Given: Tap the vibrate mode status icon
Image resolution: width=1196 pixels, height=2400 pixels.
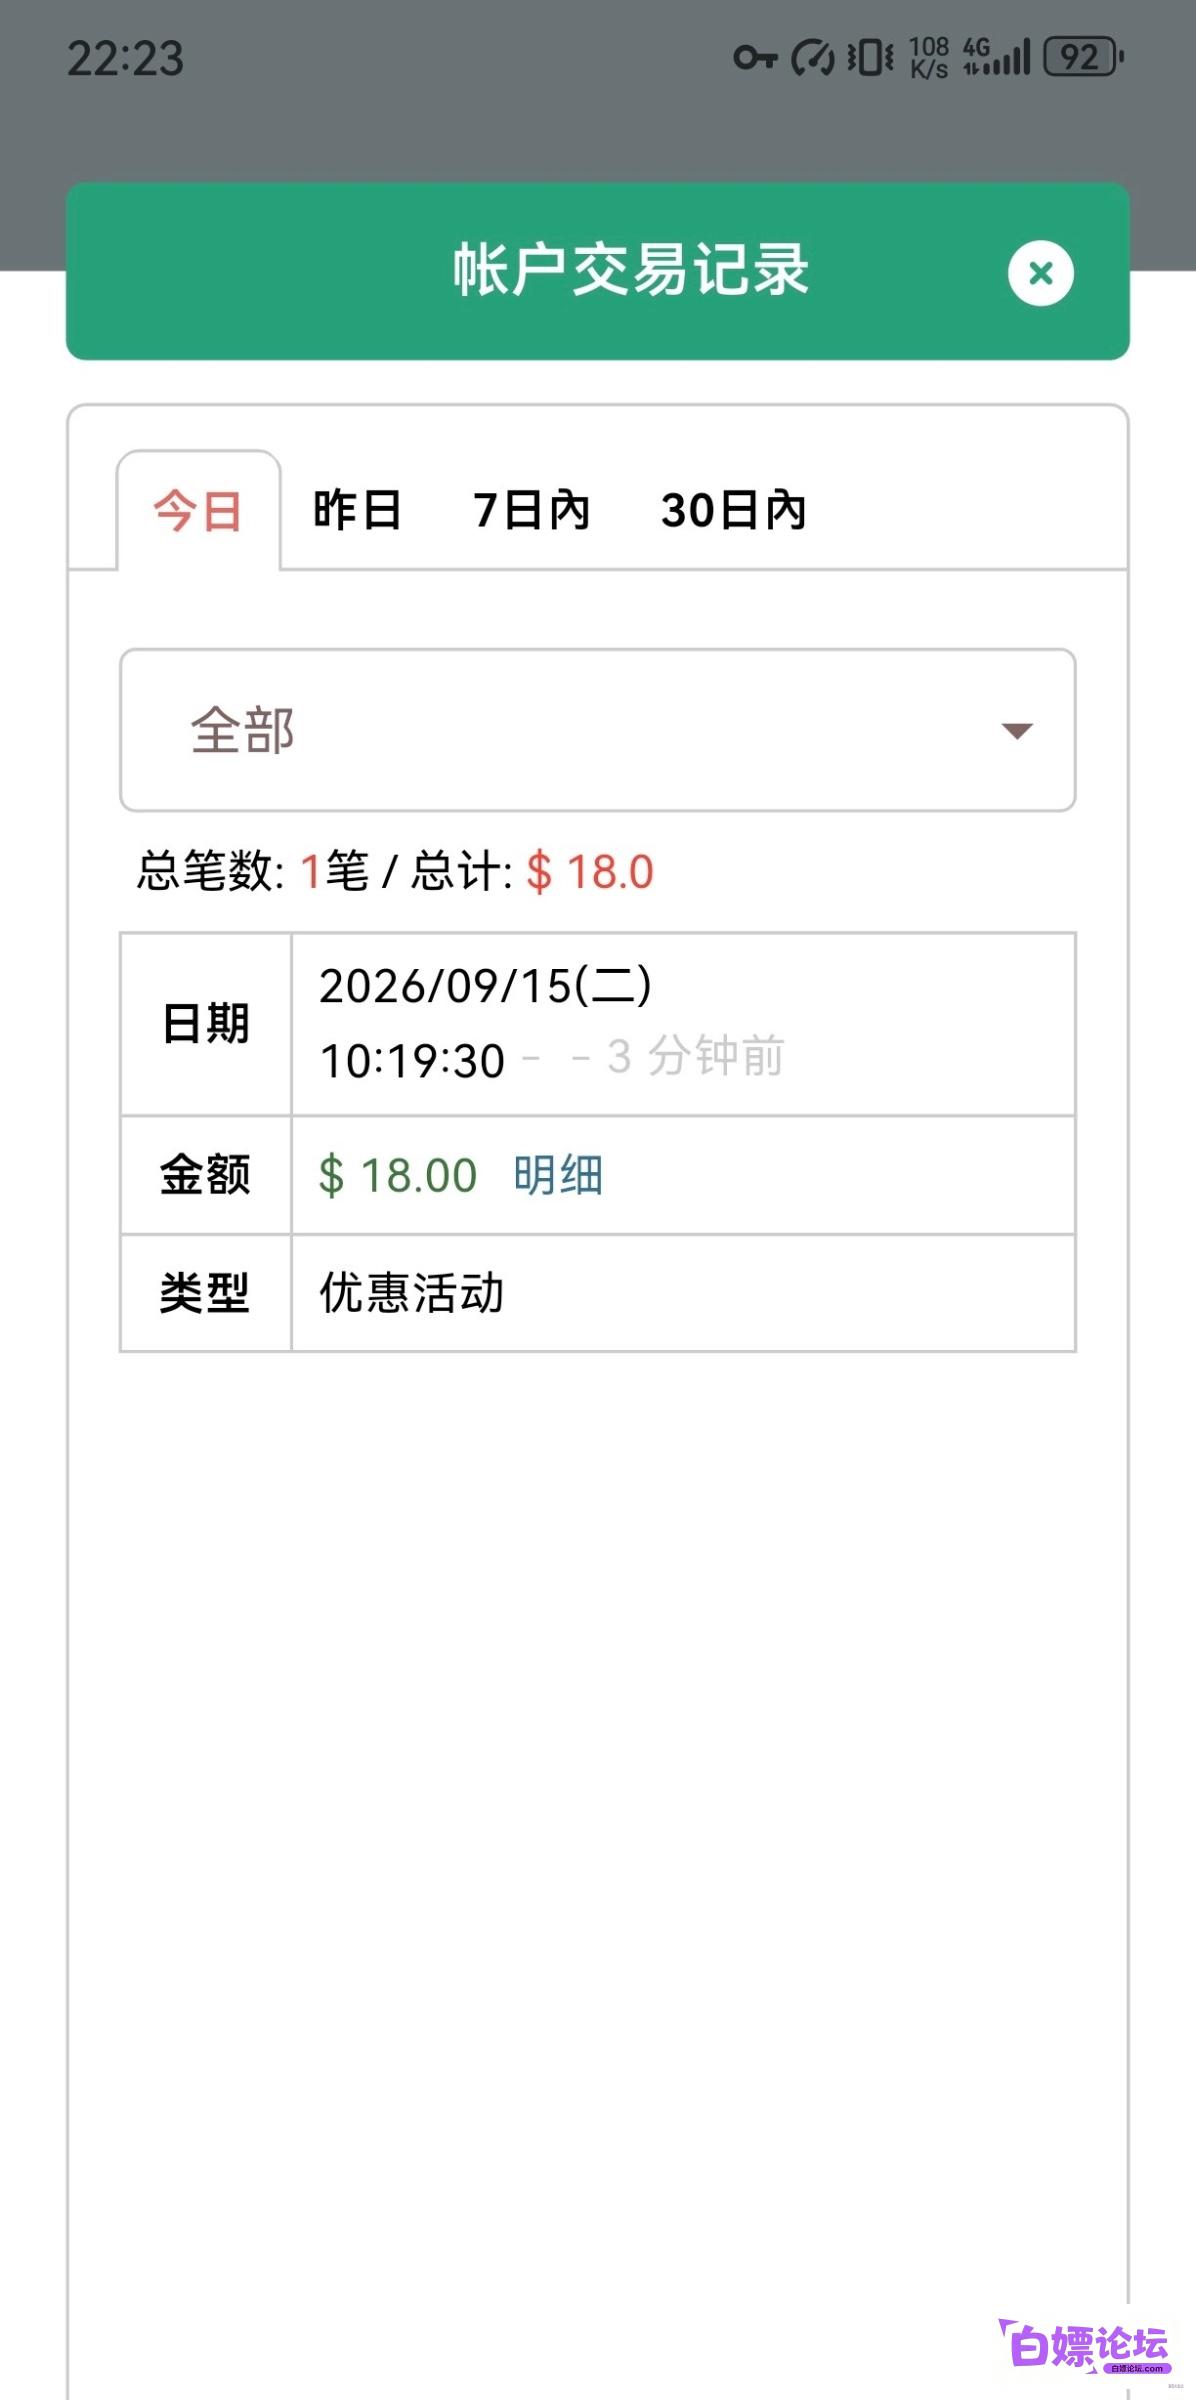Looking at the screenshot, I should (870, 57).
